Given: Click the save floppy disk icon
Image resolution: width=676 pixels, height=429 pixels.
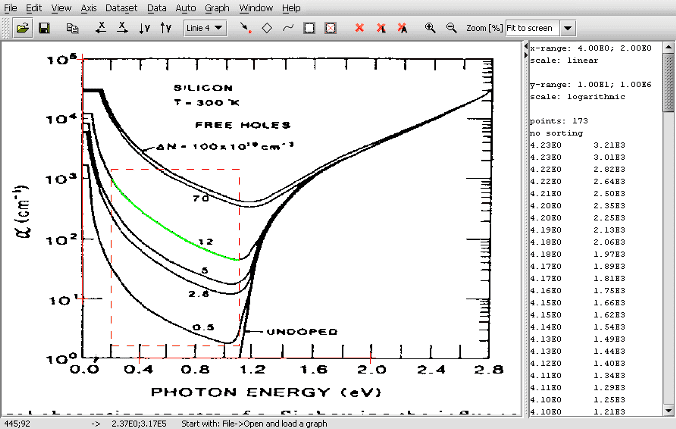Looking at the screenshot, I should [x=44, y=28].
